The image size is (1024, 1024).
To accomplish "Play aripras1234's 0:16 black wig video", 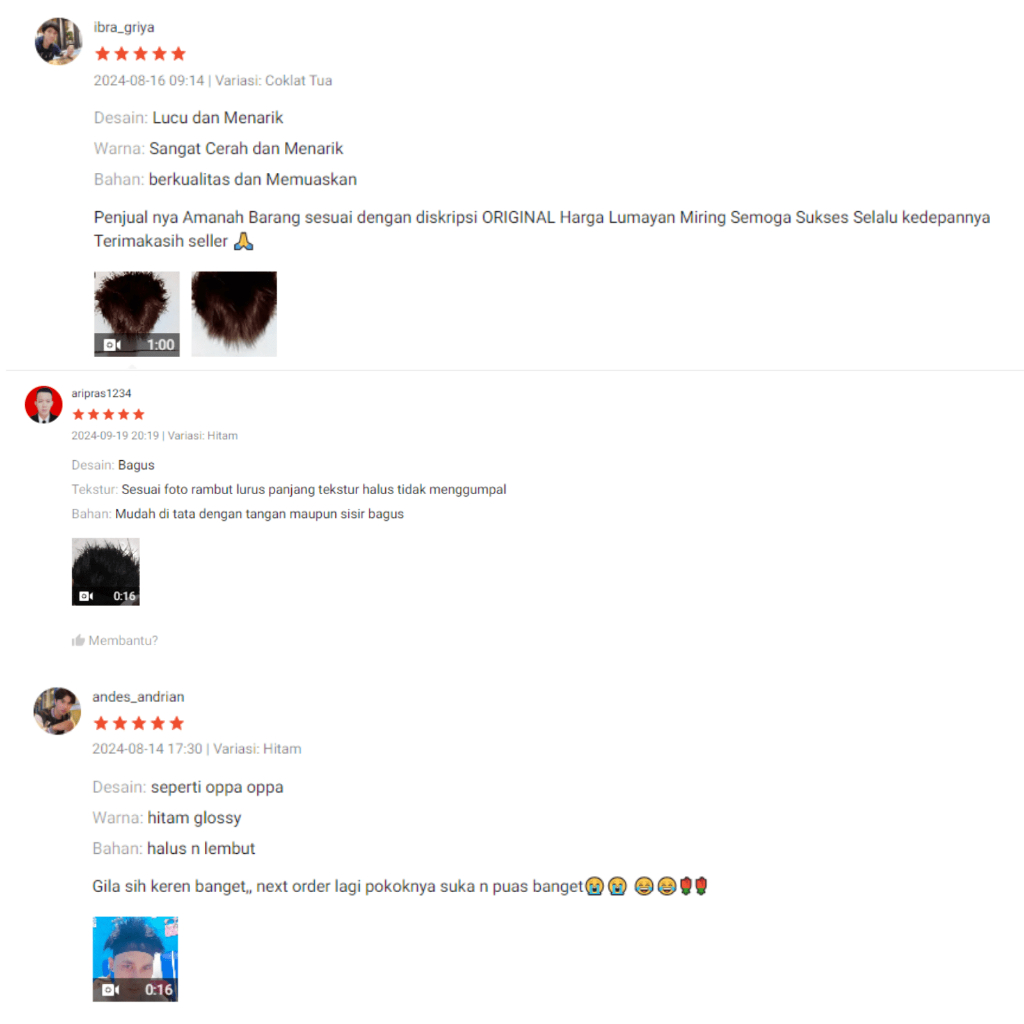I will click(106, 571).
